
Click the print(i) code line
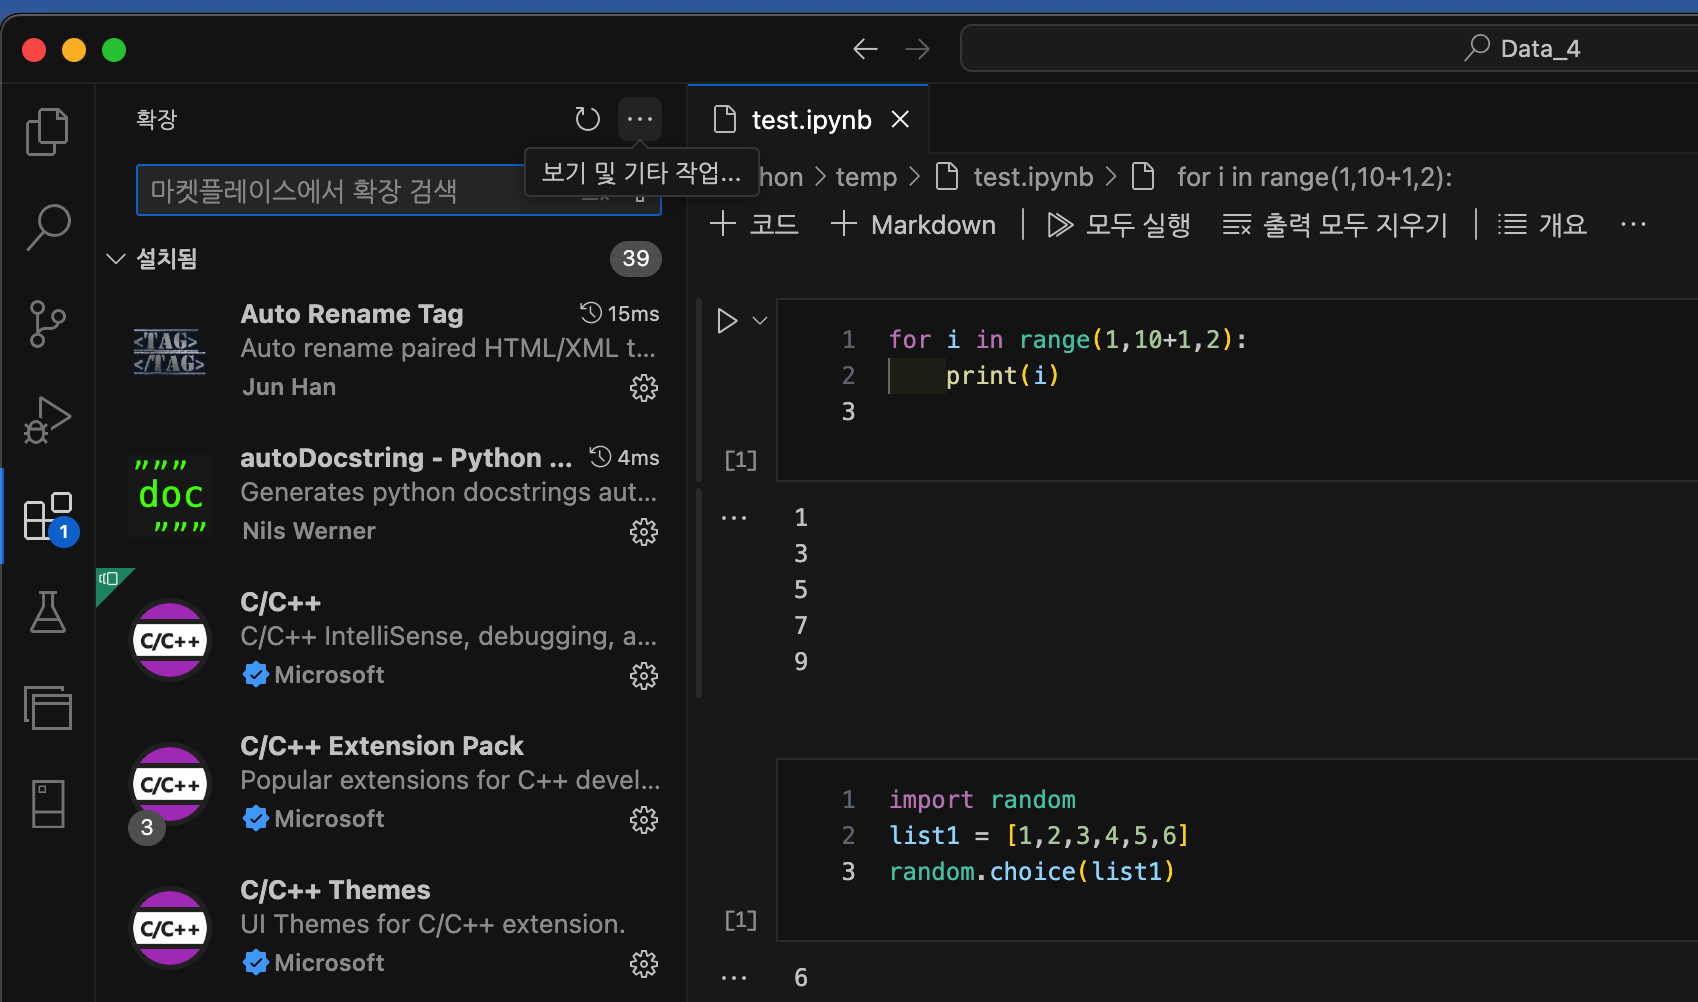(1002, 376)
